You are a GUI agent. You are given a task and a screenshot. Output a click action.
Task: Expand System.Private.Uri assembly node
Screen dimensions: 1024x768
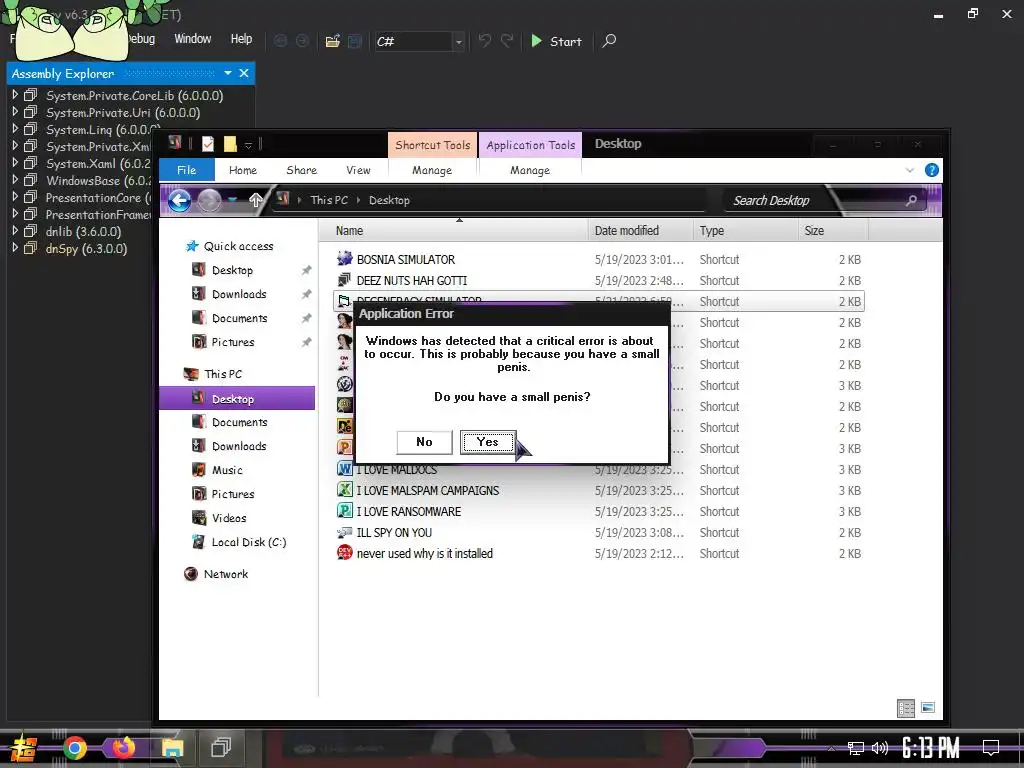(x=15, y=112)
